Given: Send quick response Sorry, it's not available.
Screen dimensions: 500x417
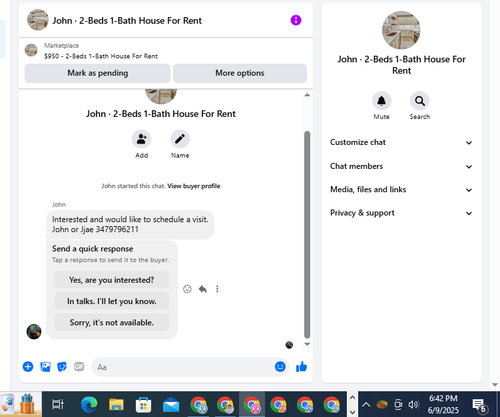Looking at the screenshot, I should point(112,322).
